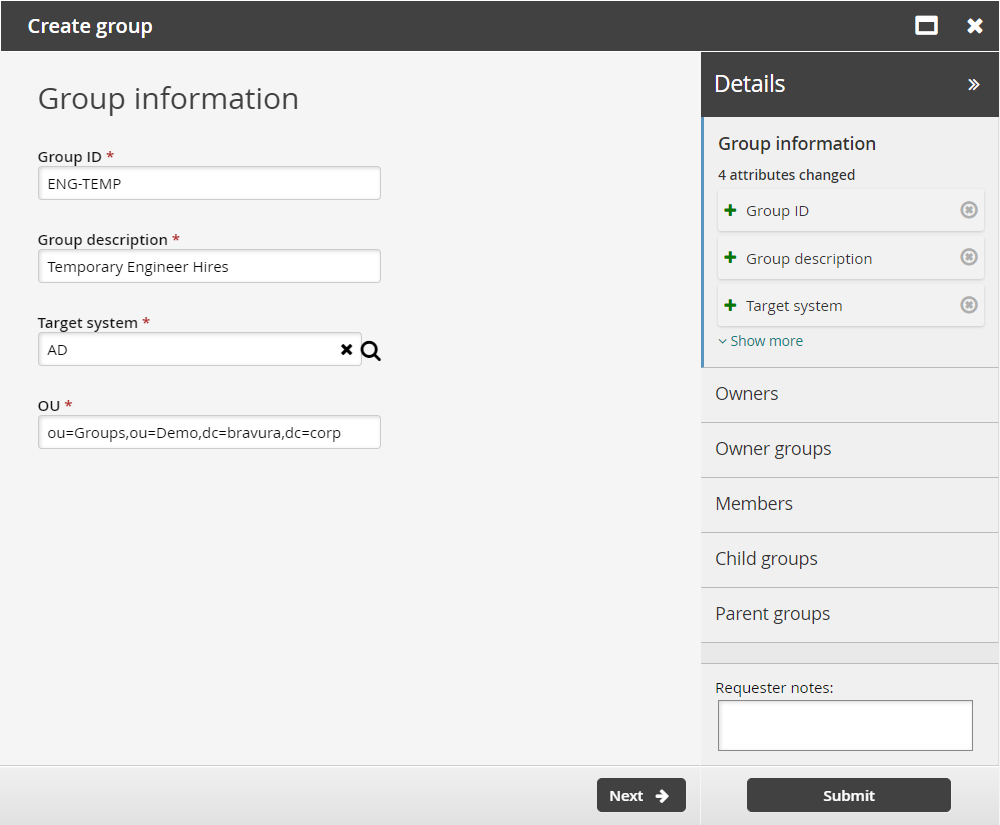Viewport: 1000px width, 825px height.
Task: Remove the Group description changed attribute
Action: 968,257
